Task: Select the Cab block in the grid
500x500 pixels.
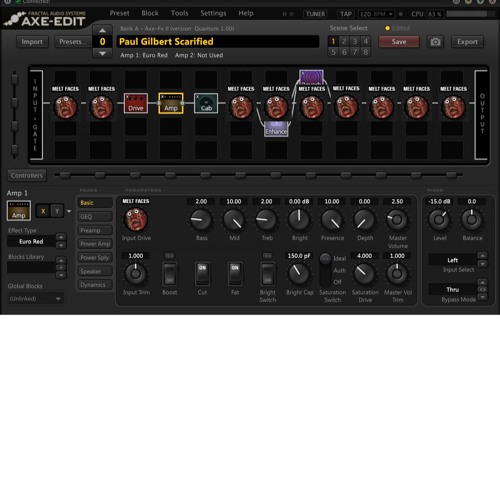Action: click(x=206, y=103)
